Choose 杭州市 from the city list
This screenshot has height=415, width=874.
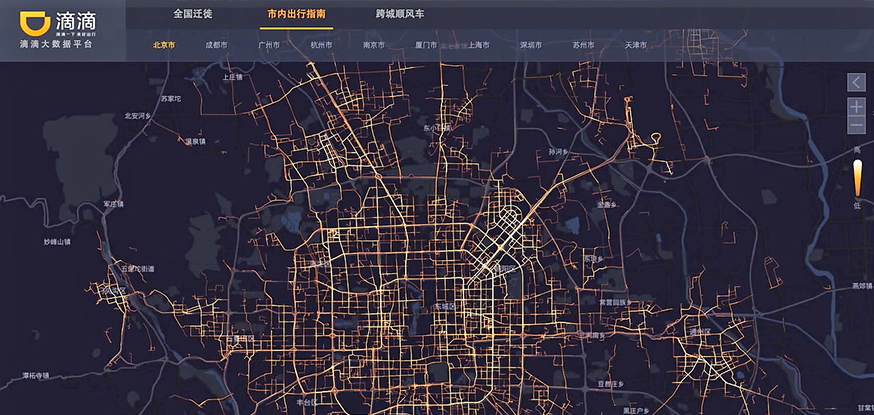321,45
